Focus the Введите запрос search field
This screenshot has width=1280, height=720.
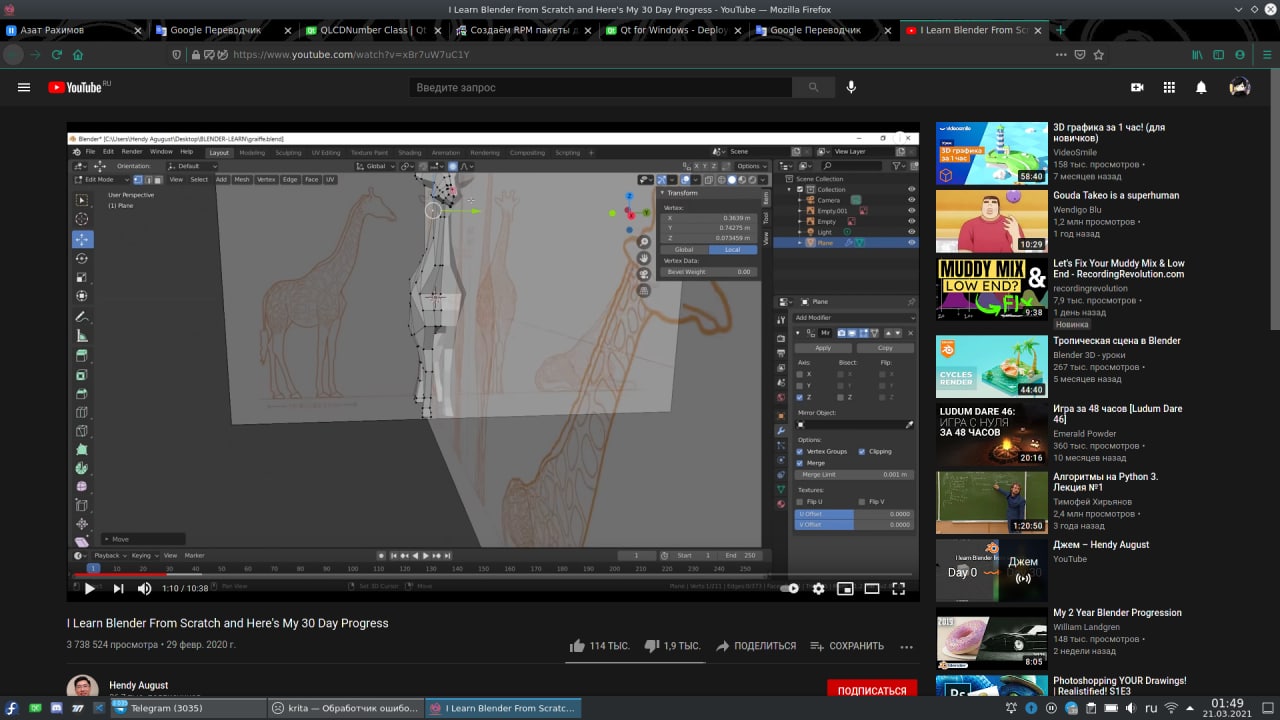(x=601, y=87)
